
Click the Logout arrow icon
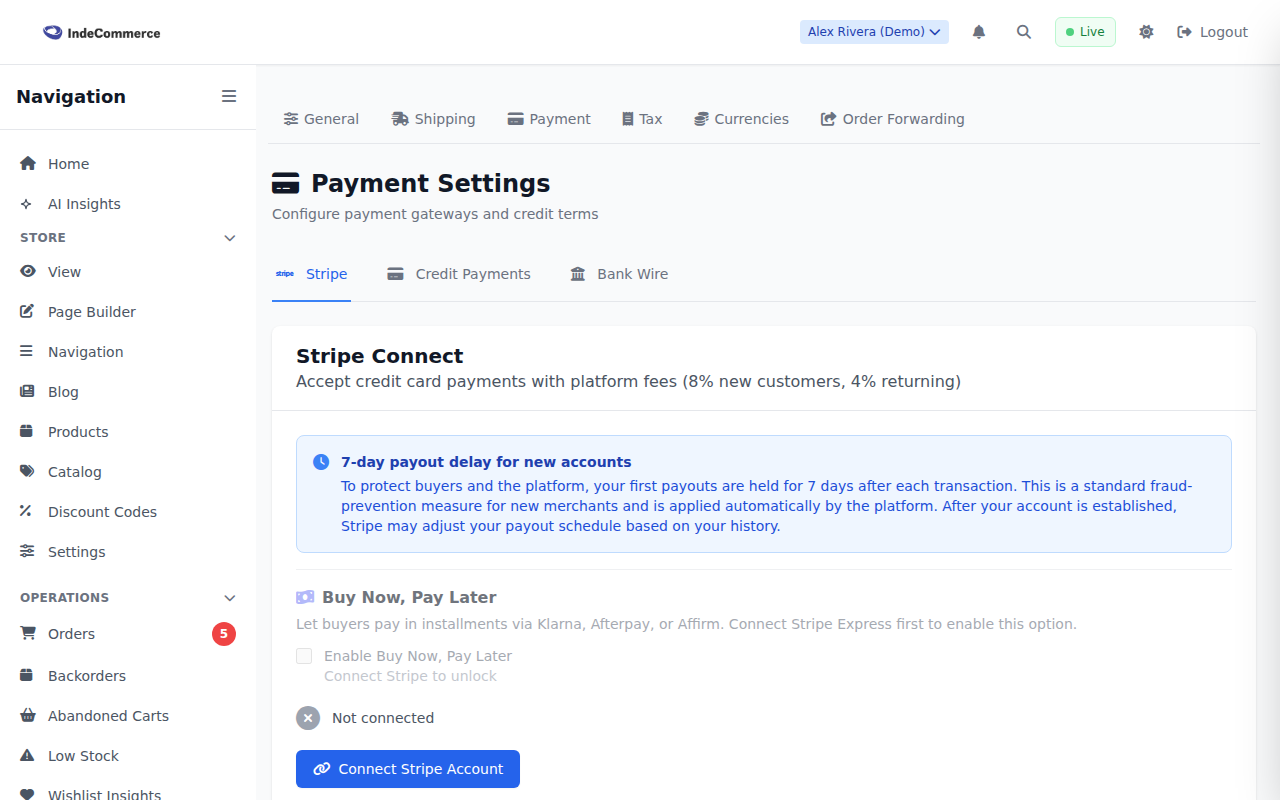coord(1185,32)
